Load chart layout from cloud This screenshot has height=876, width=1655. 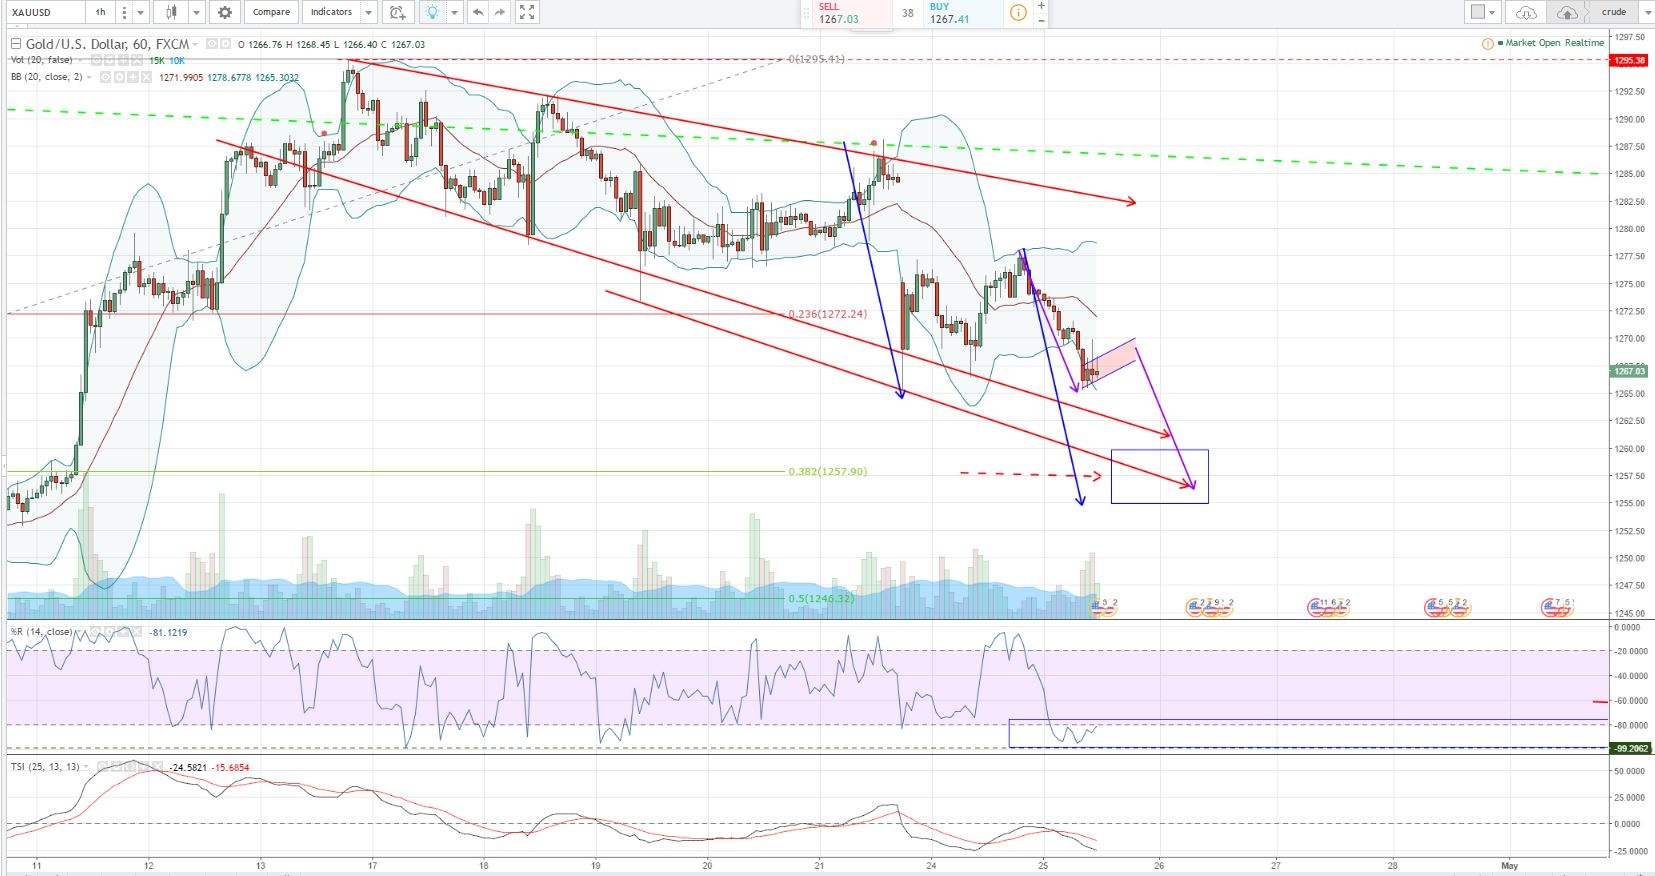point(1526,12)
